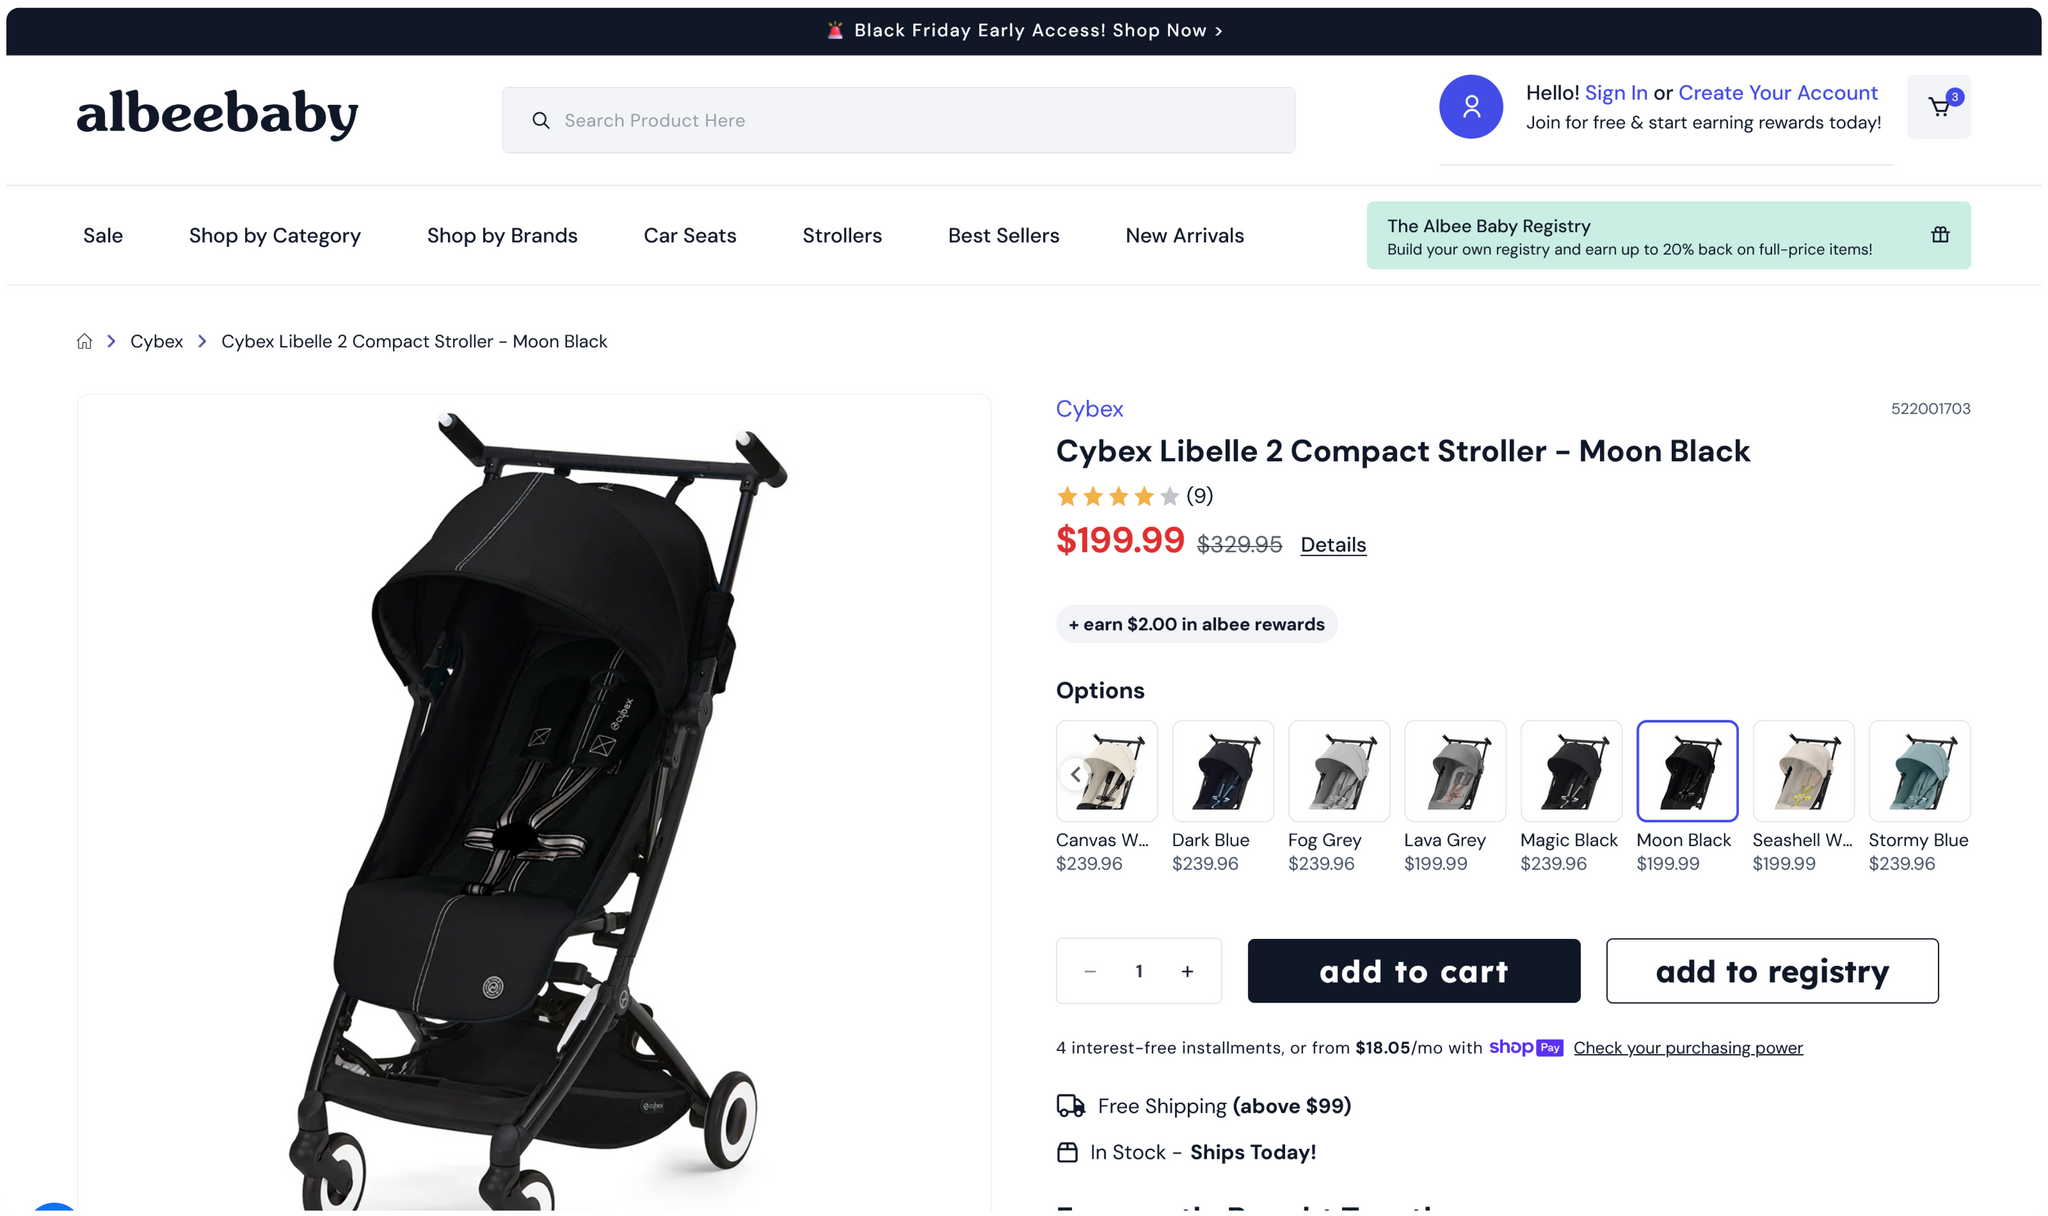Viewport: 2048px width, 1216px height.
Task: Click the star rating icons
Action: pyautogui.click(x=1118, y=496)
